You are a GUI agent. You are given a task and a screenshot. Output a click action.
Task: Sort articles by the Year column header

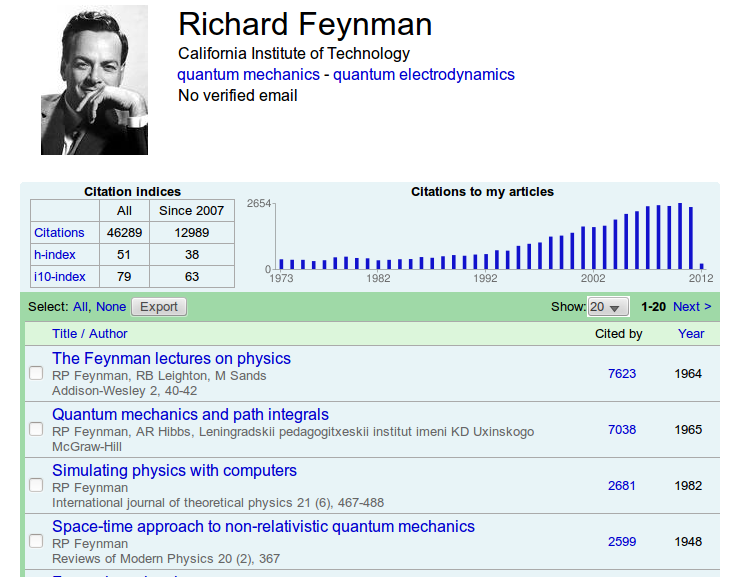tap(690, 334)
